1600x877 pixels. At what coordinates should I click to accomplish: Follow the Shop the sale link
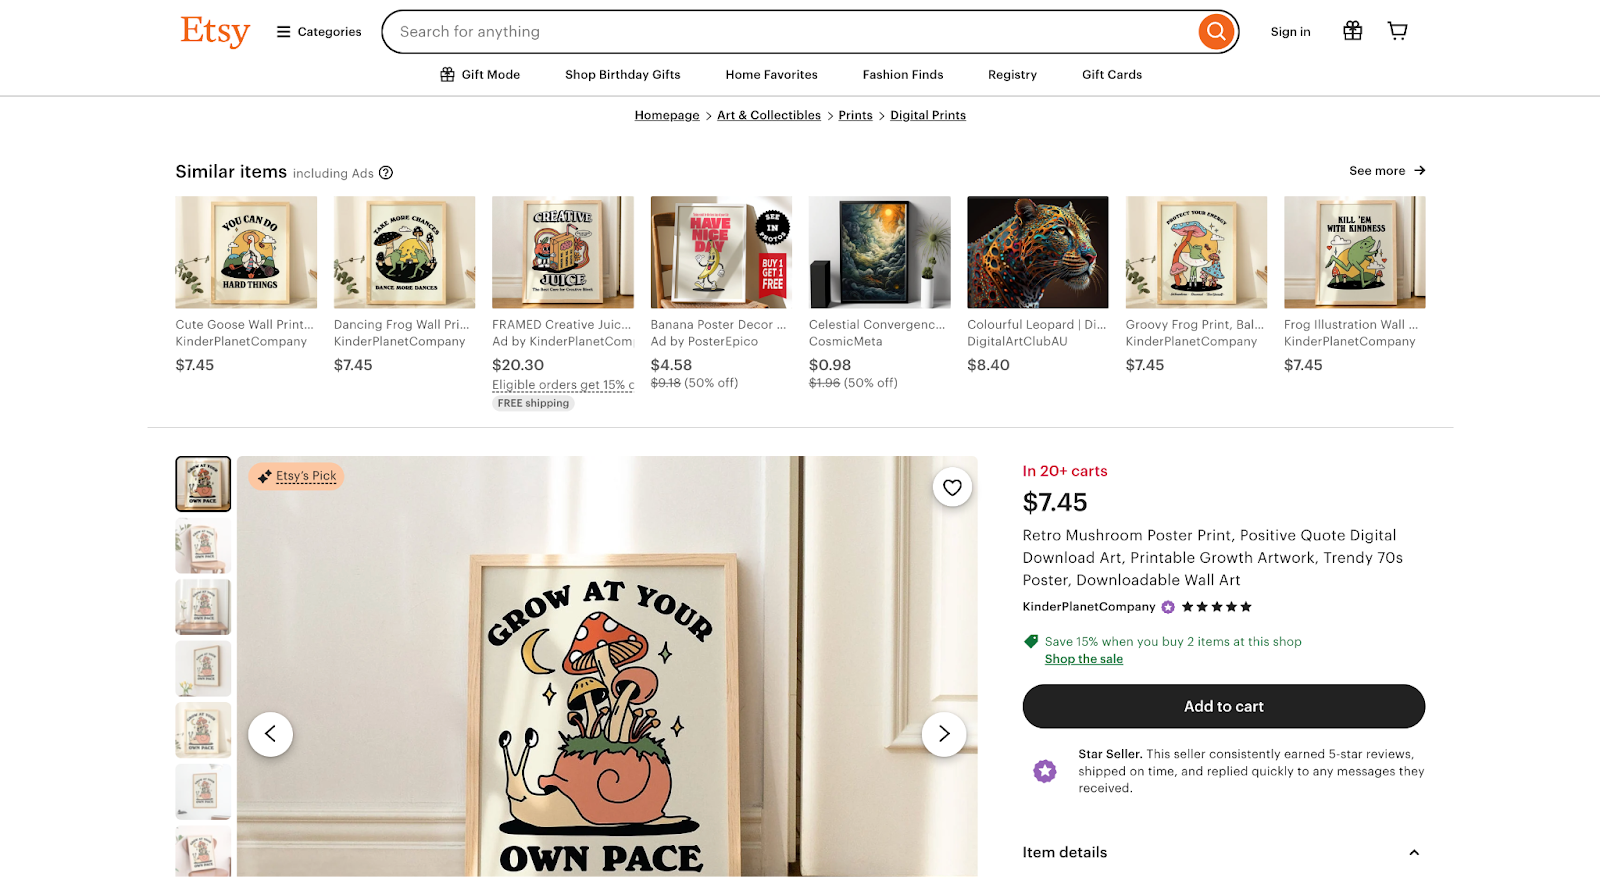pyautogui.click(x=1083, y=659)
